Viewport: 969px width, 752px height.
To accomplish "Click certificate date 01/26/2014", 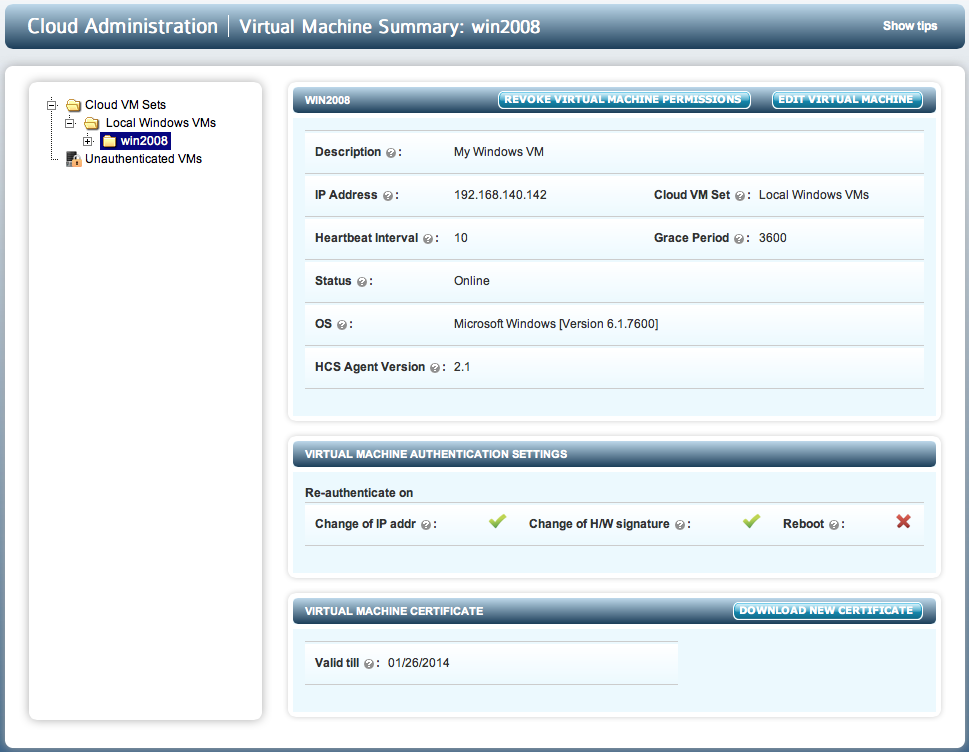I will (418, 663).
